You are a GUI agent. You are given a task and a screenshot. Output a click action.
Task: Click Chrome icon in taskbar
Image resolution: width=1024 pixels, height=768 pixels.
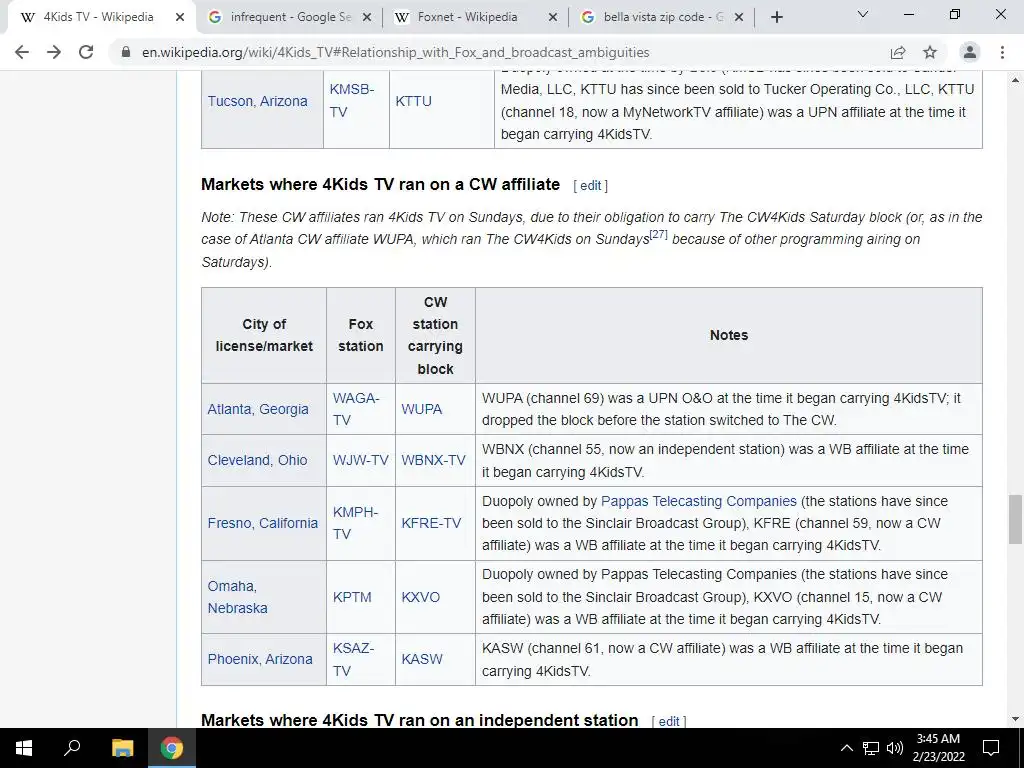tap(172, 748)
